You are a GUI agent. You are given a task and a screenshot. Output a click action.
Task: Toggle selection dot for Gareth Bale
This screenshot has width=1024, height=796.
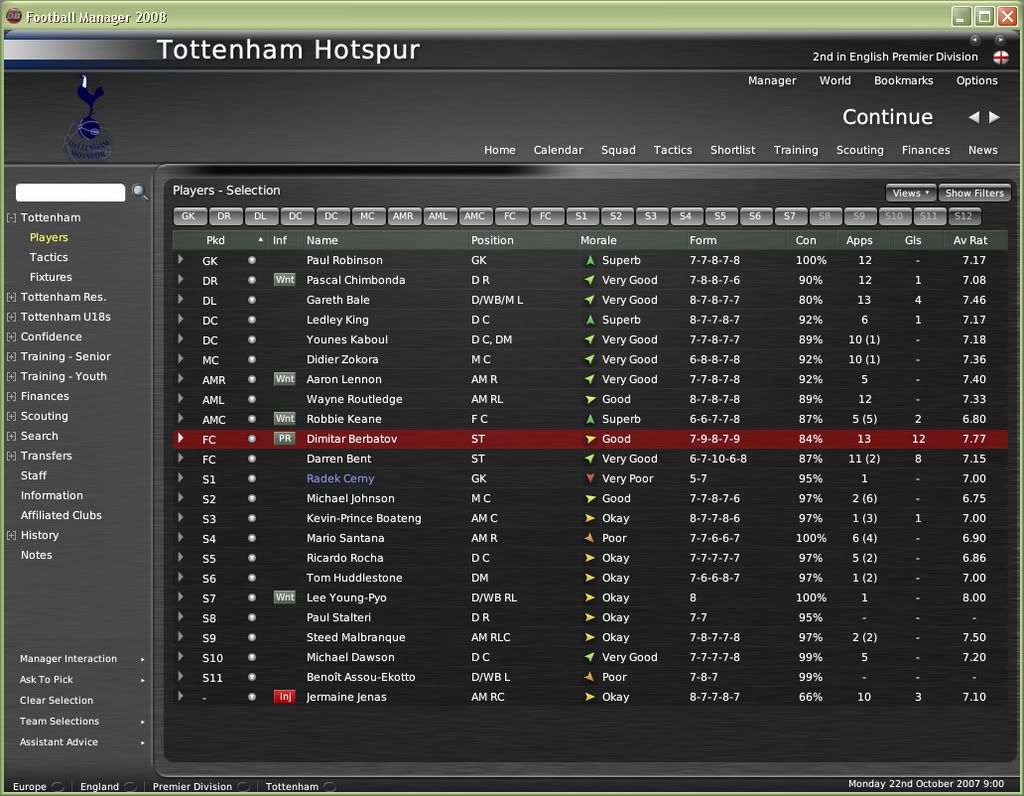(251, 300)
